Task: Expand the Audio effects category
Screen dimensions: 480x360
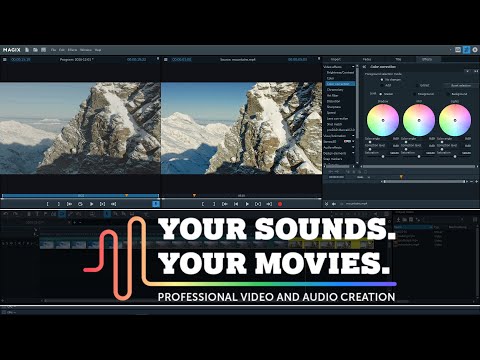Action: [353, 147]
